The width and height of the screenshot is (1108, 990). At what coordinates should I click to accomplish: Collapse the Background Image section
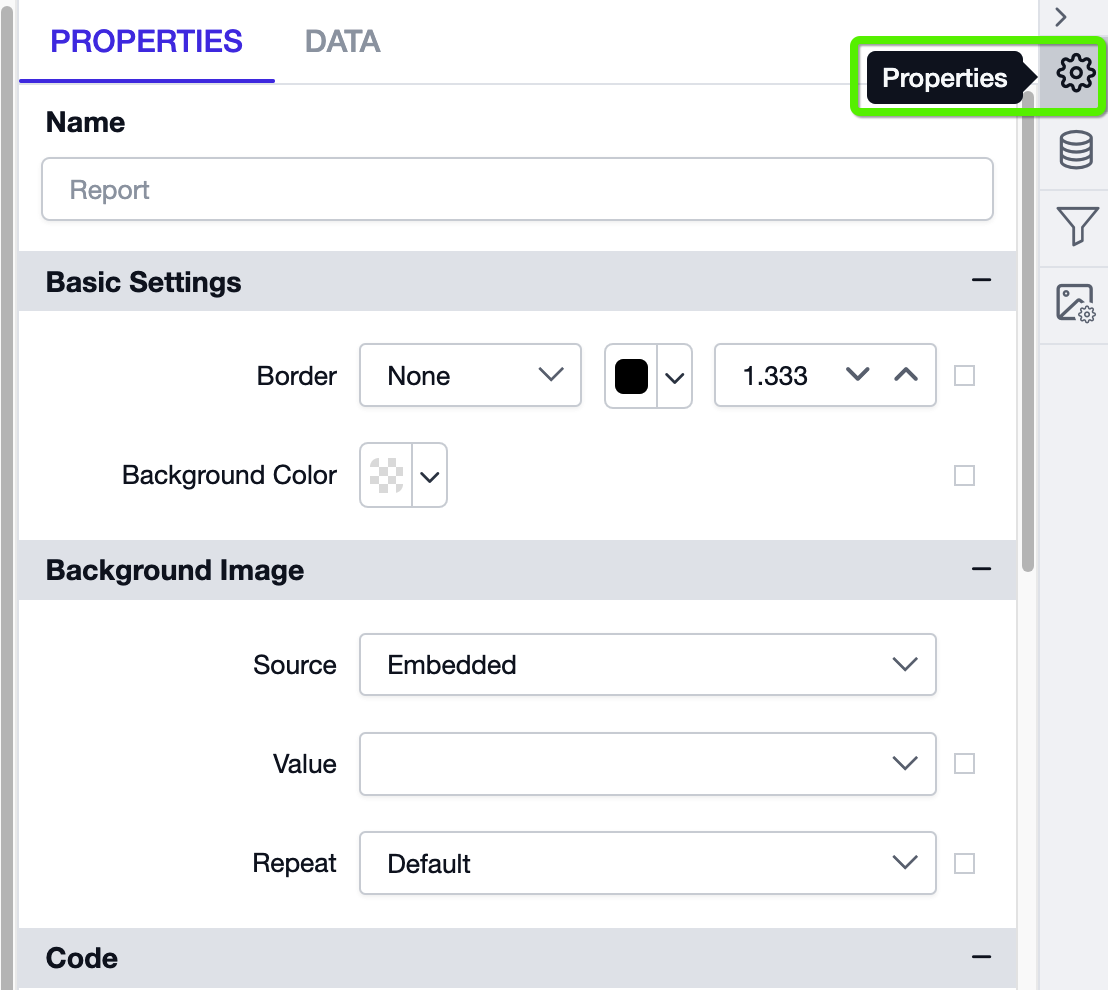pos(981,569)
